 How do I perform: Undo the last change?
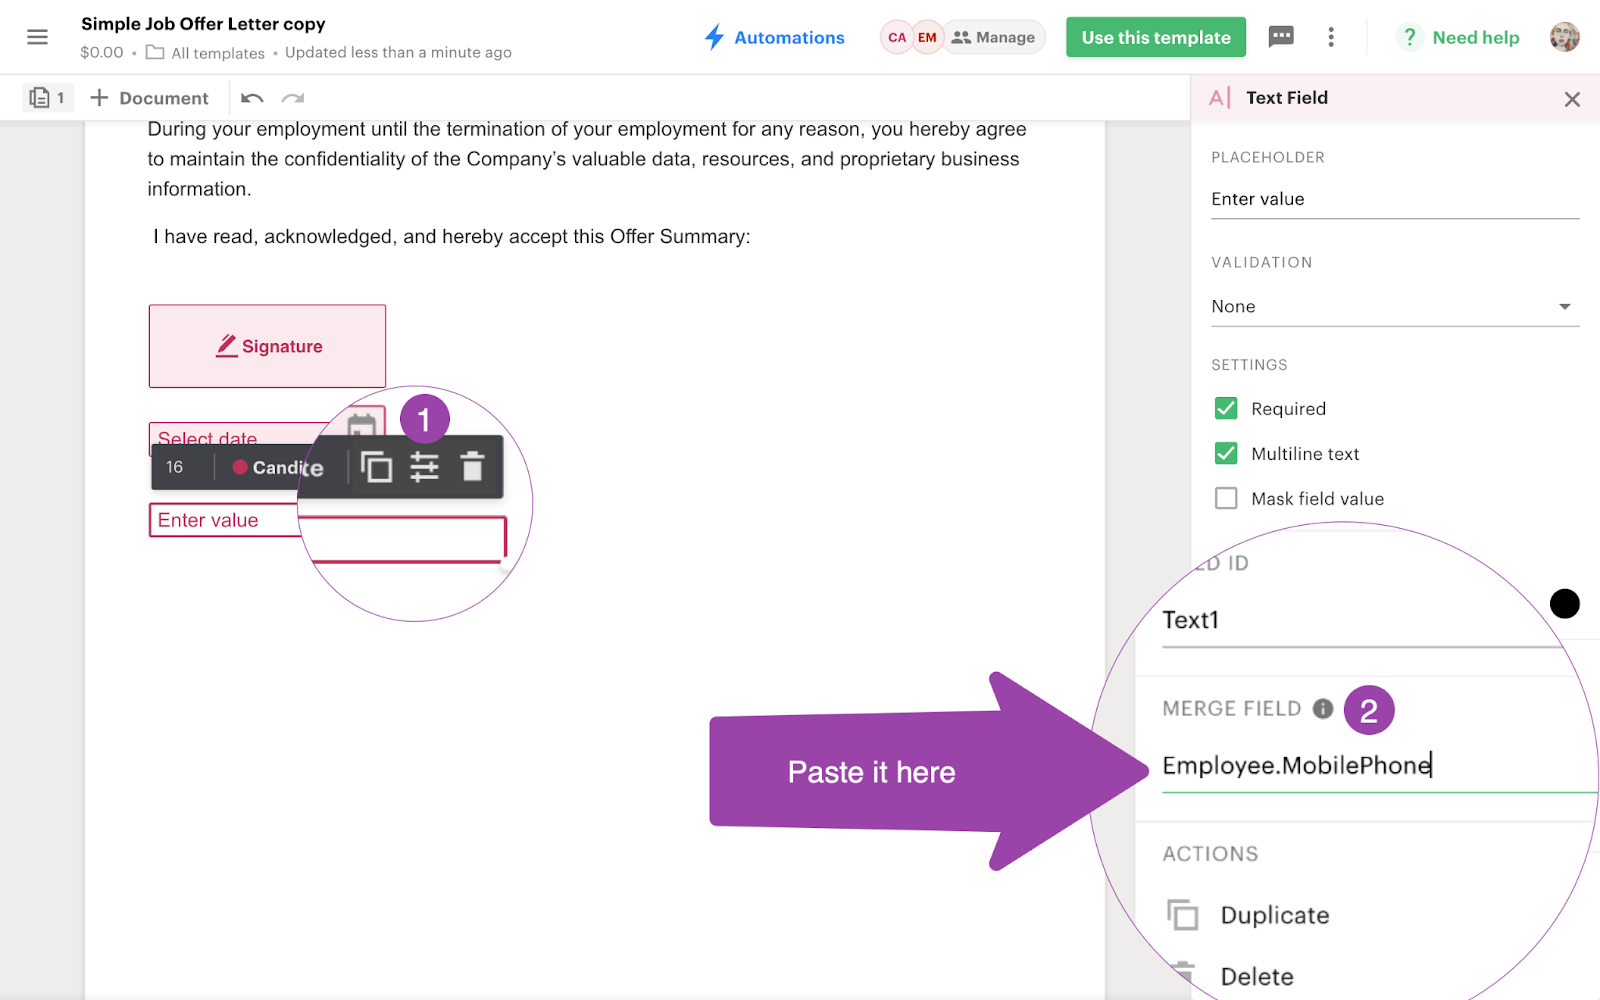click(252, 97)
